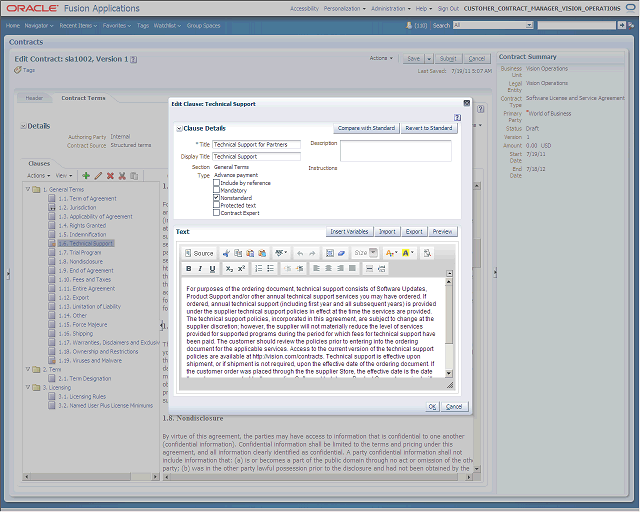
Task: Collapse the 3. Licensing folder
Action: 28,387
